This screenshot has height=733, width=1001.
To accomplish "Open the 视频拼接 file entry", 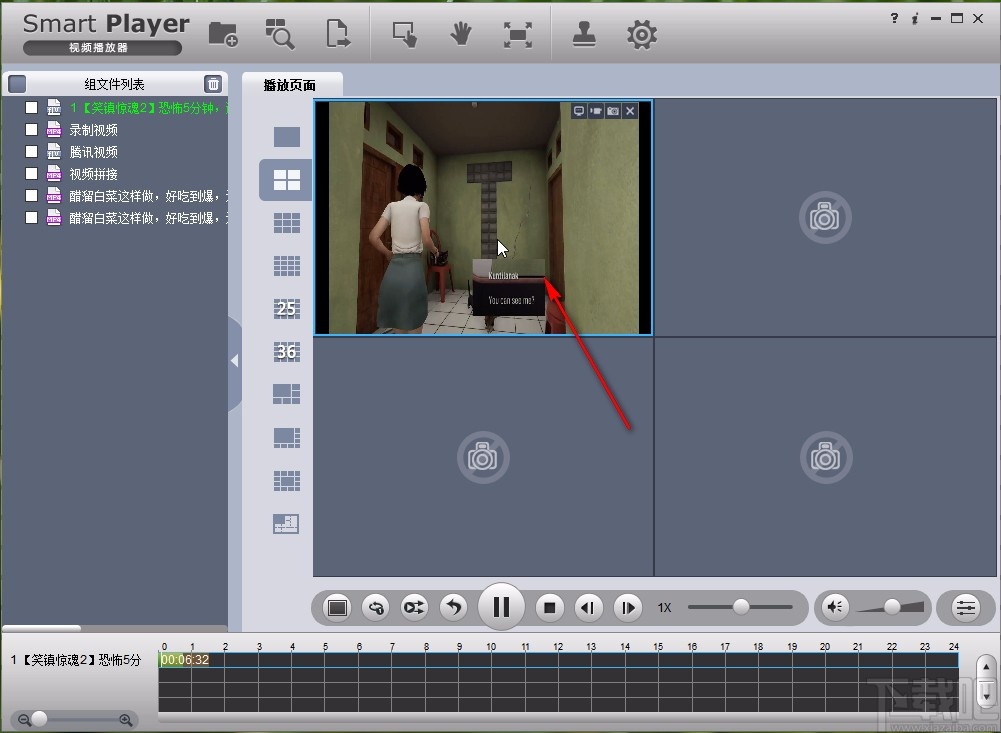I will pyautogui.click(x=93, y=174).
